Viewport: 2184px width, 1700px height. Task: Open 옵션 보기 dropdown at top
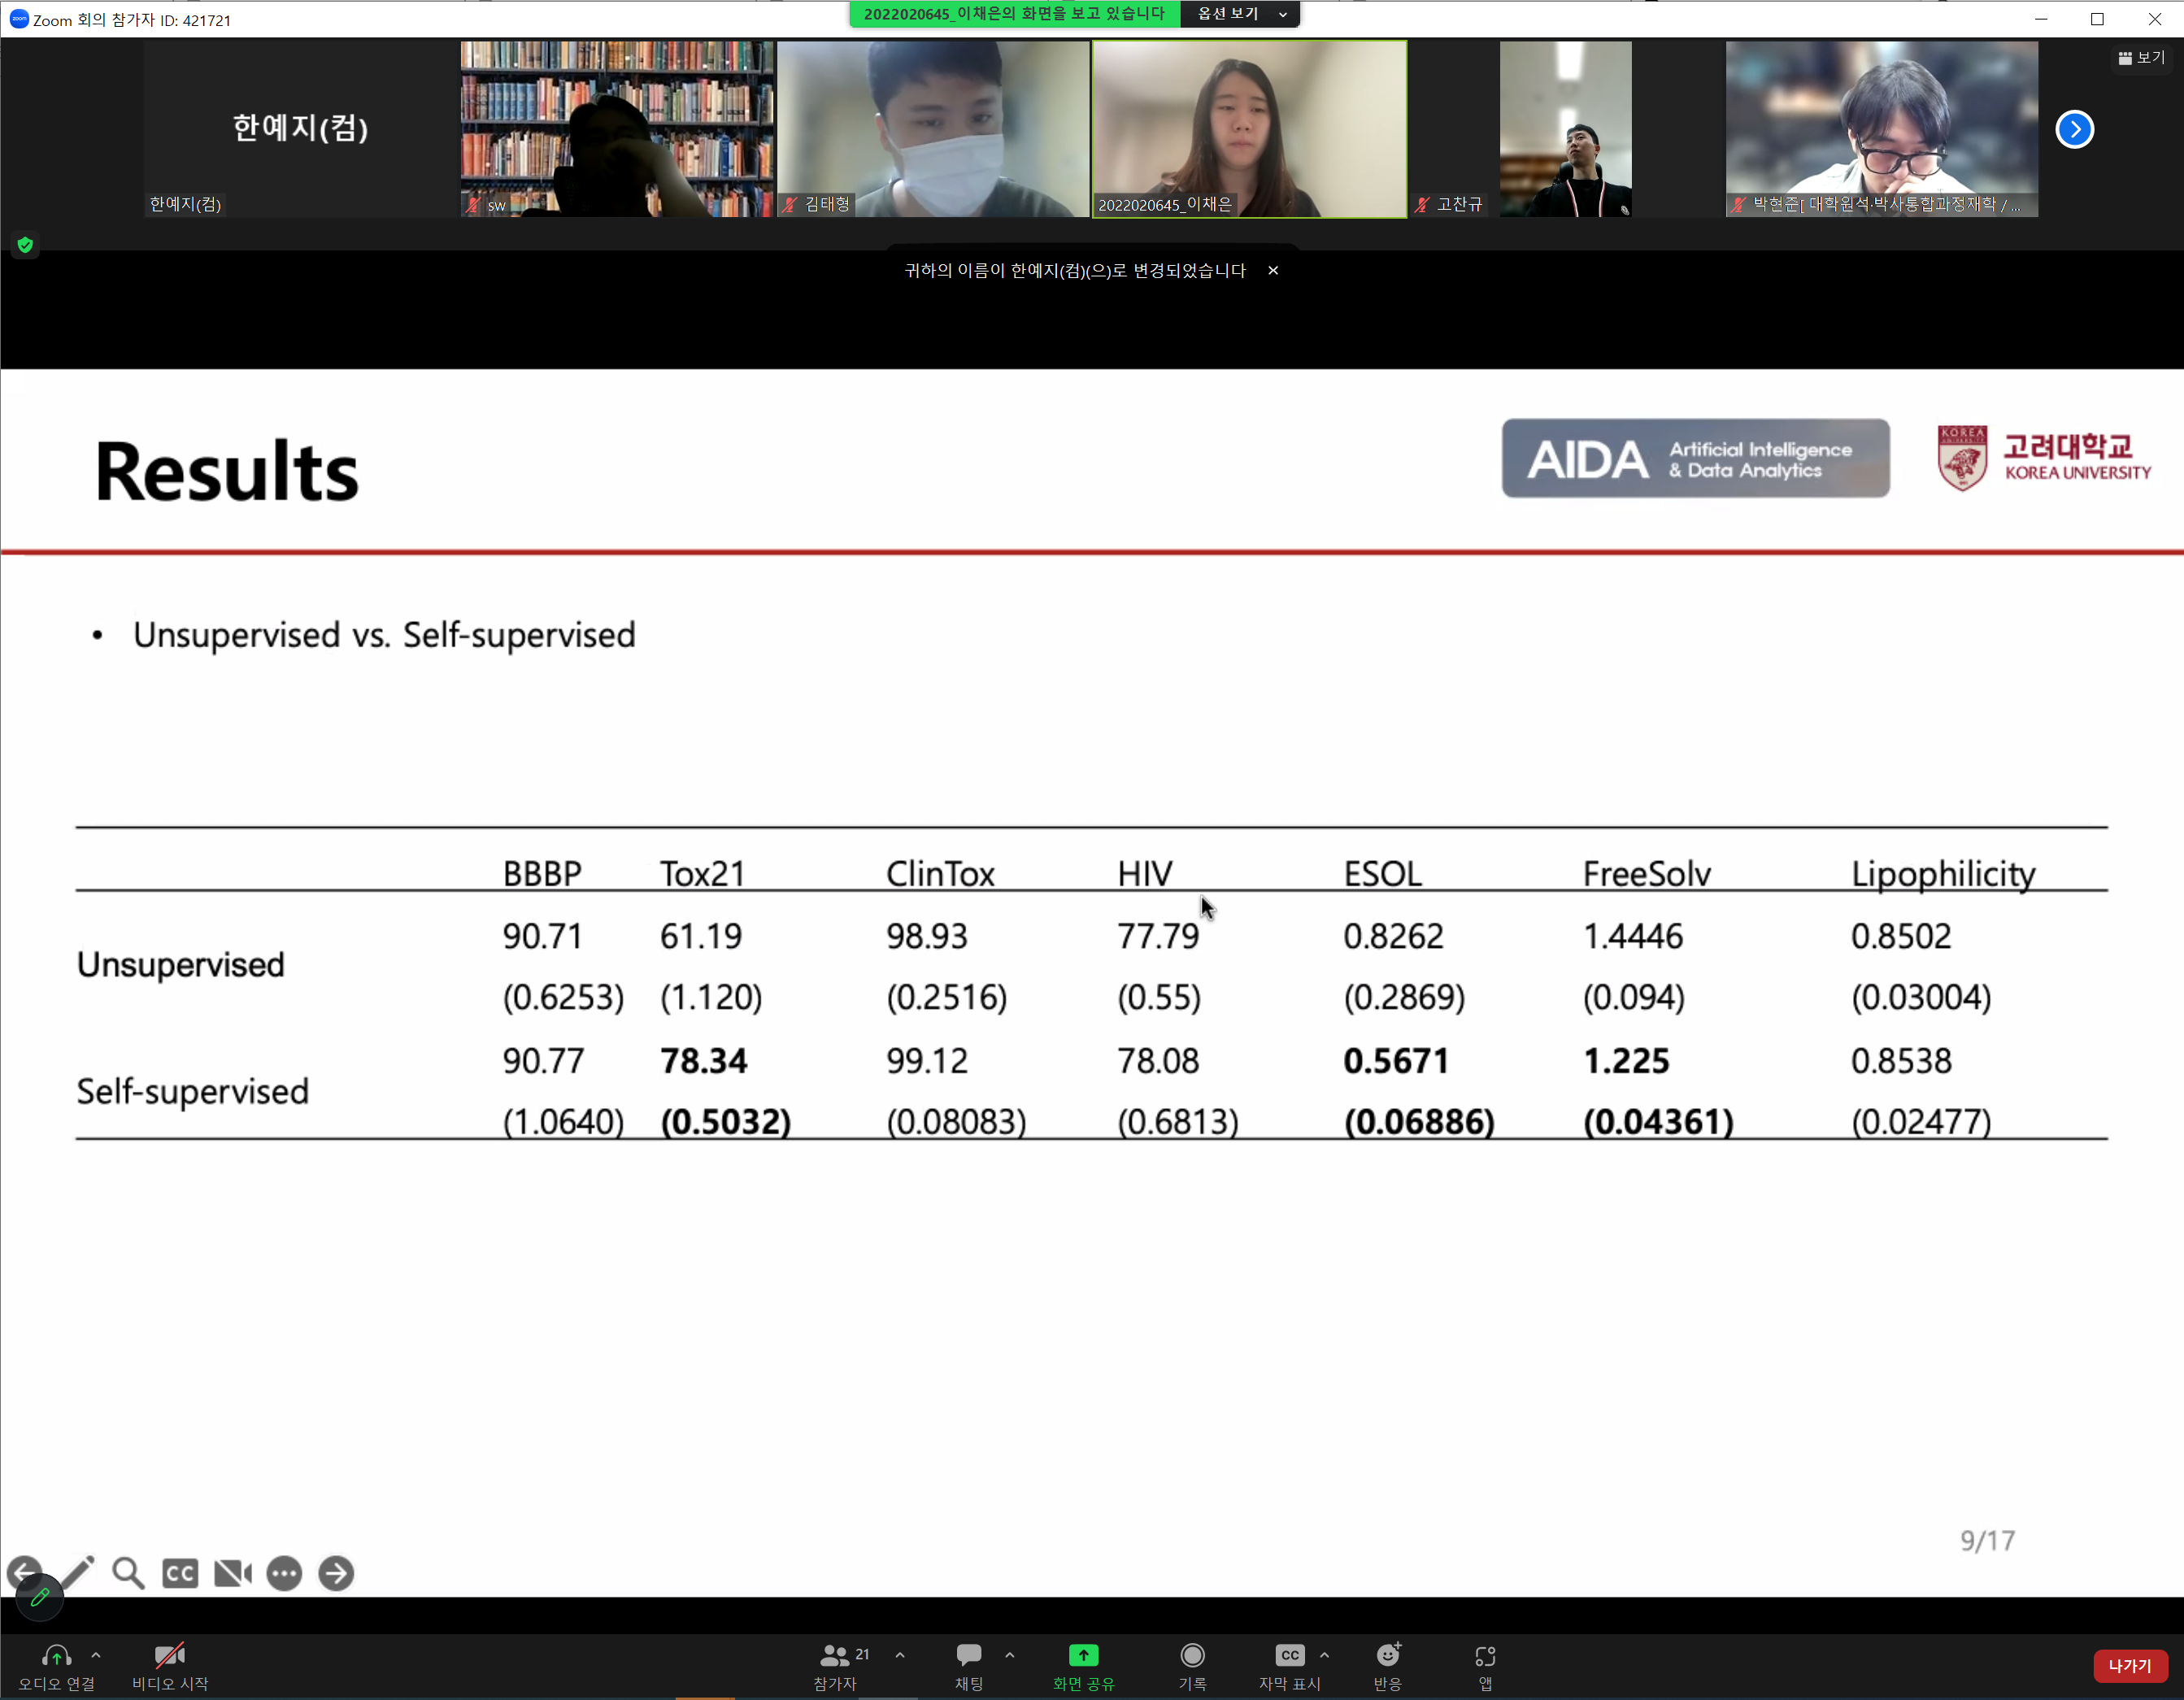1240,14
